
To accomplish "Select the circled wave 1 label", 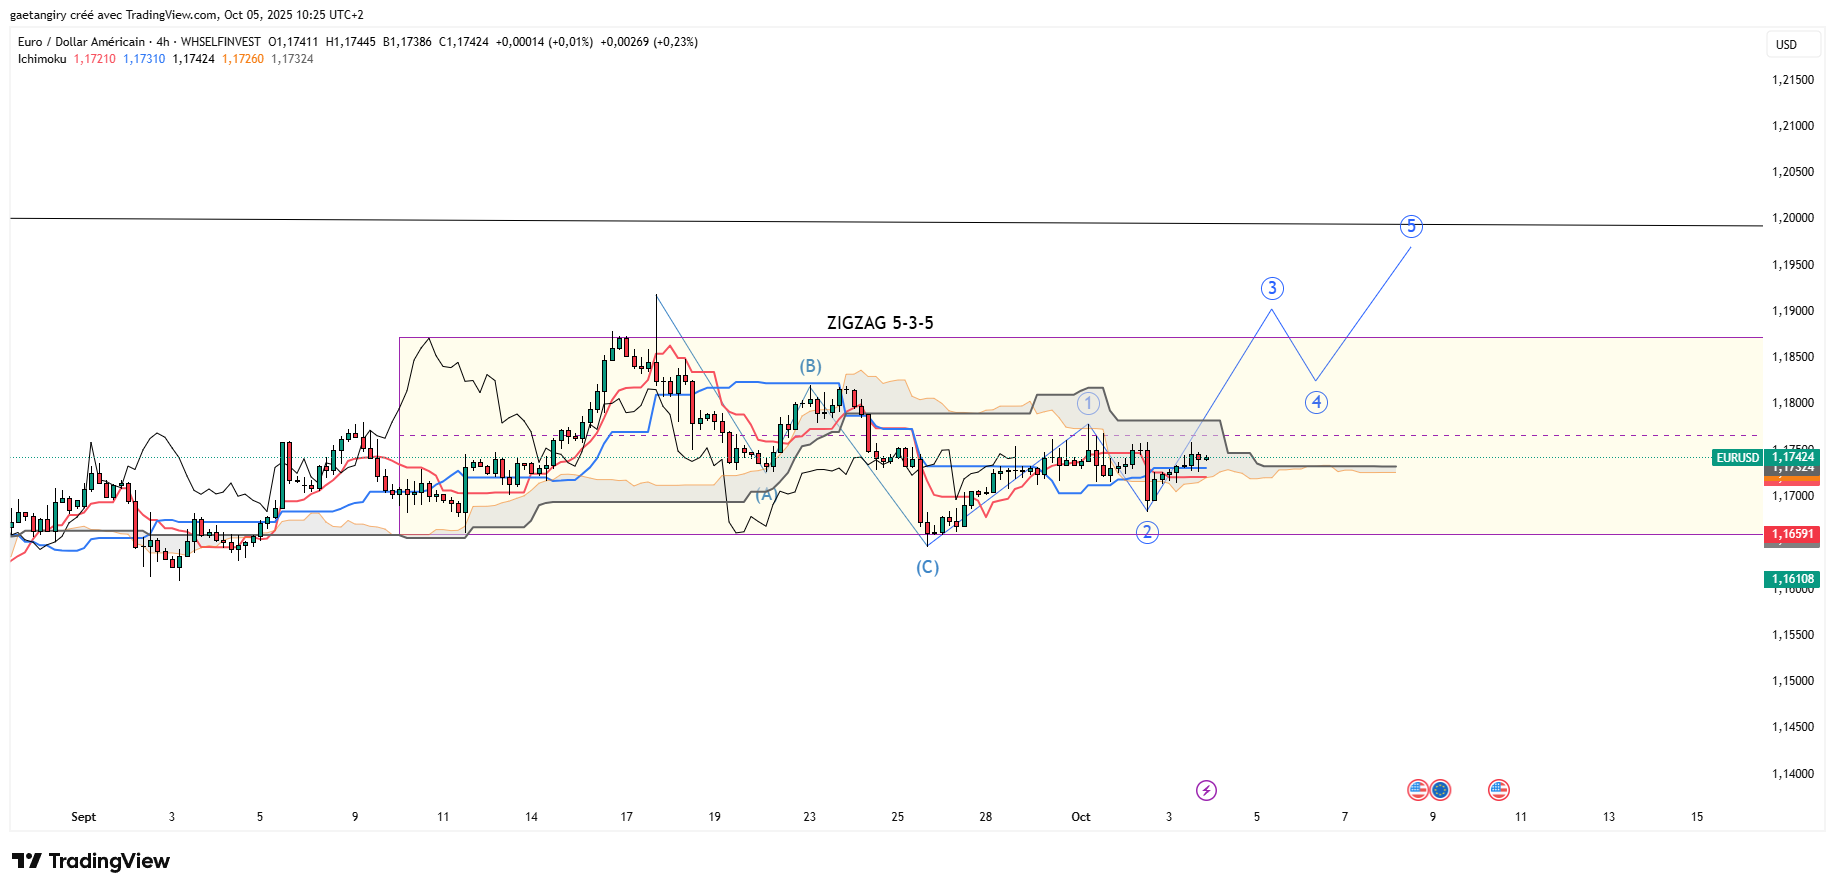I will pyautogui.click(x=1088, y=403).
